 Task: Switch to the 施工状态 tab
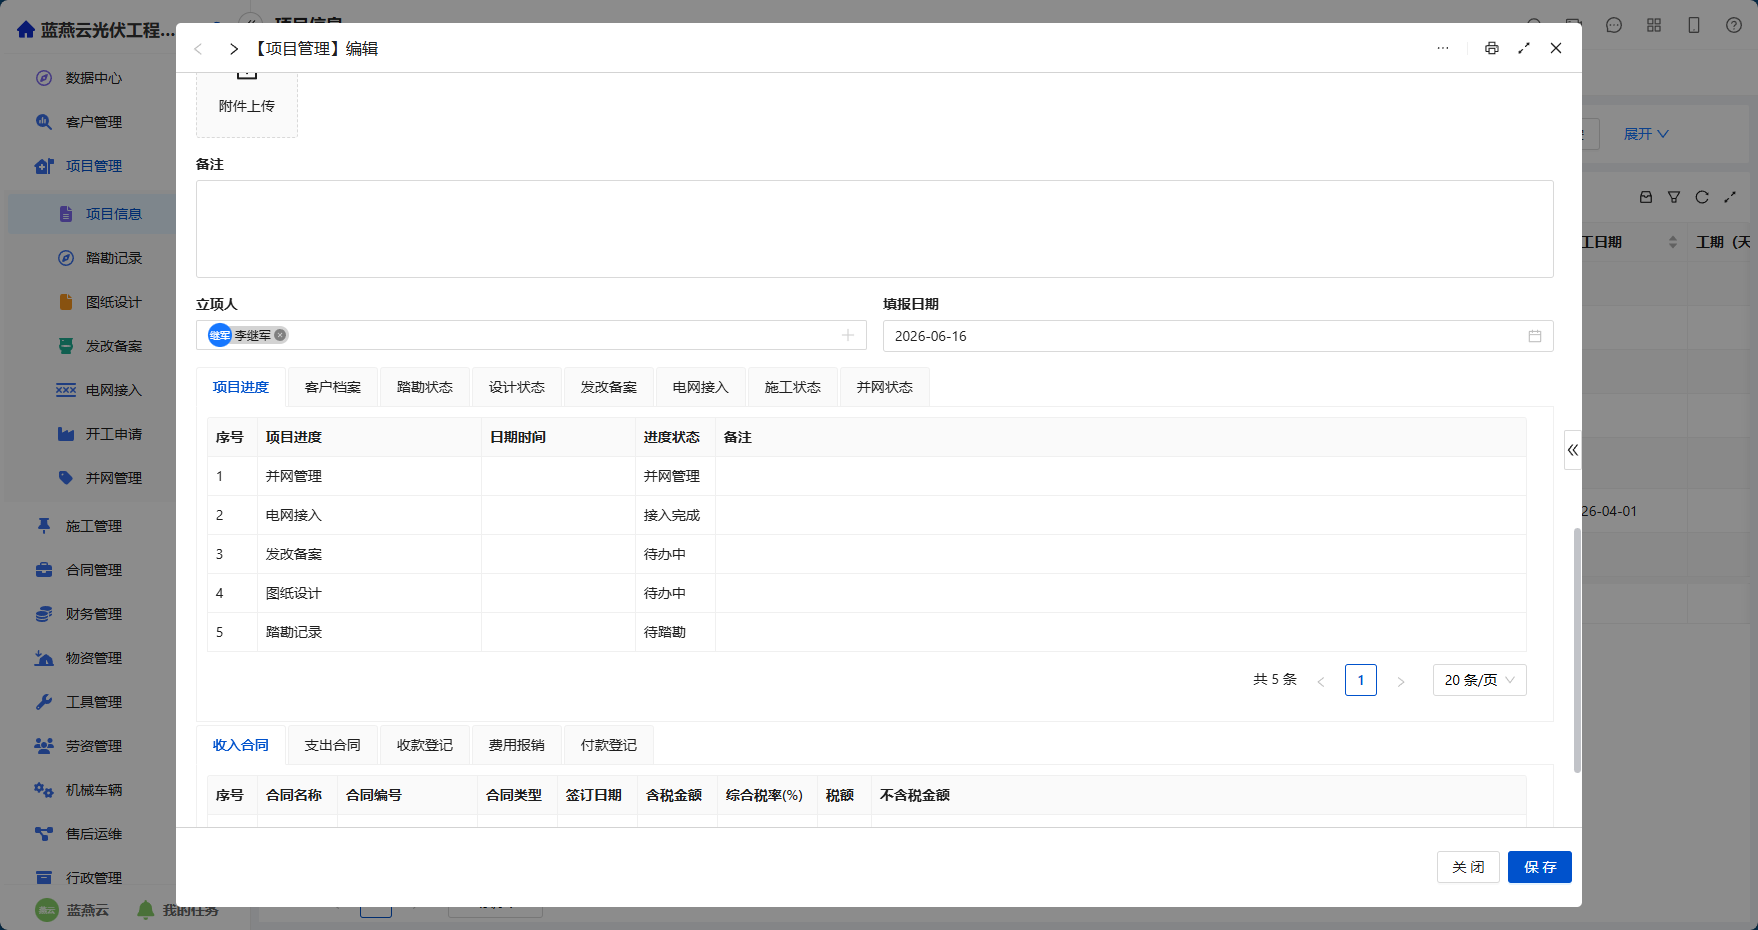tap(793, 387)
